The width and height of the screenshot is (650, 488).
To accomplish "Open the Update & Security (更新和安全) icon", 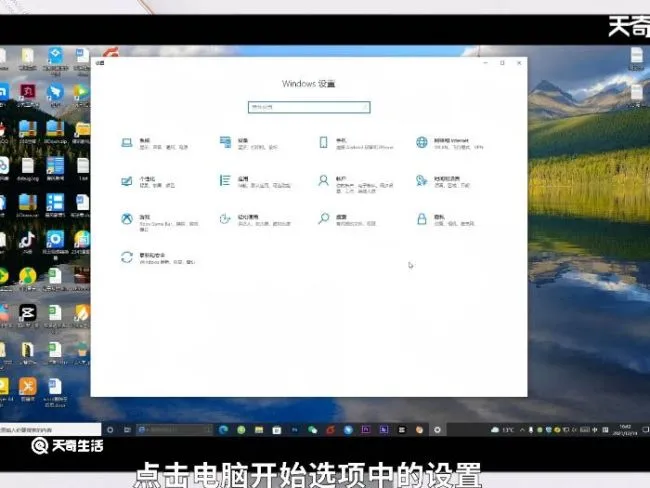I will coord(127,257).
